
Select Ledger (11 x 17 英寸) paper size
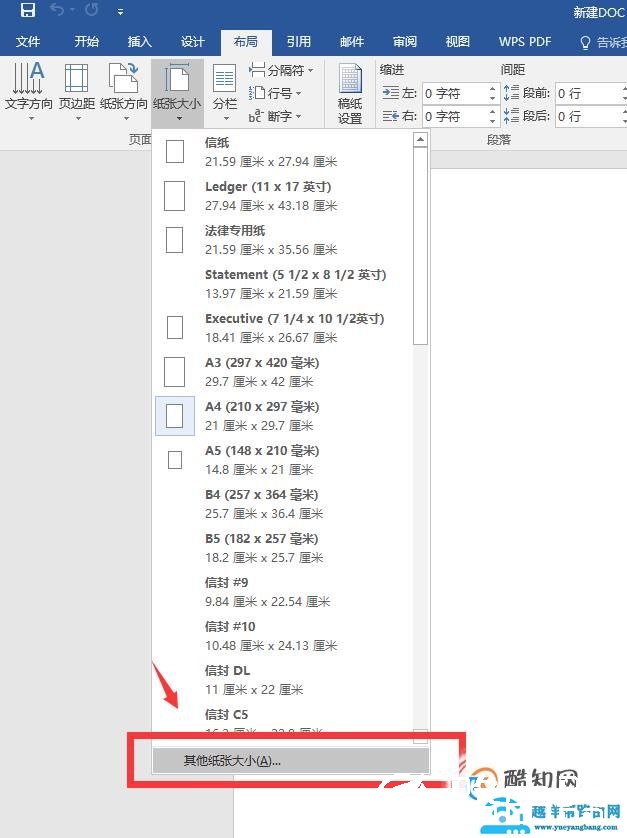click(x=282, y=196)
